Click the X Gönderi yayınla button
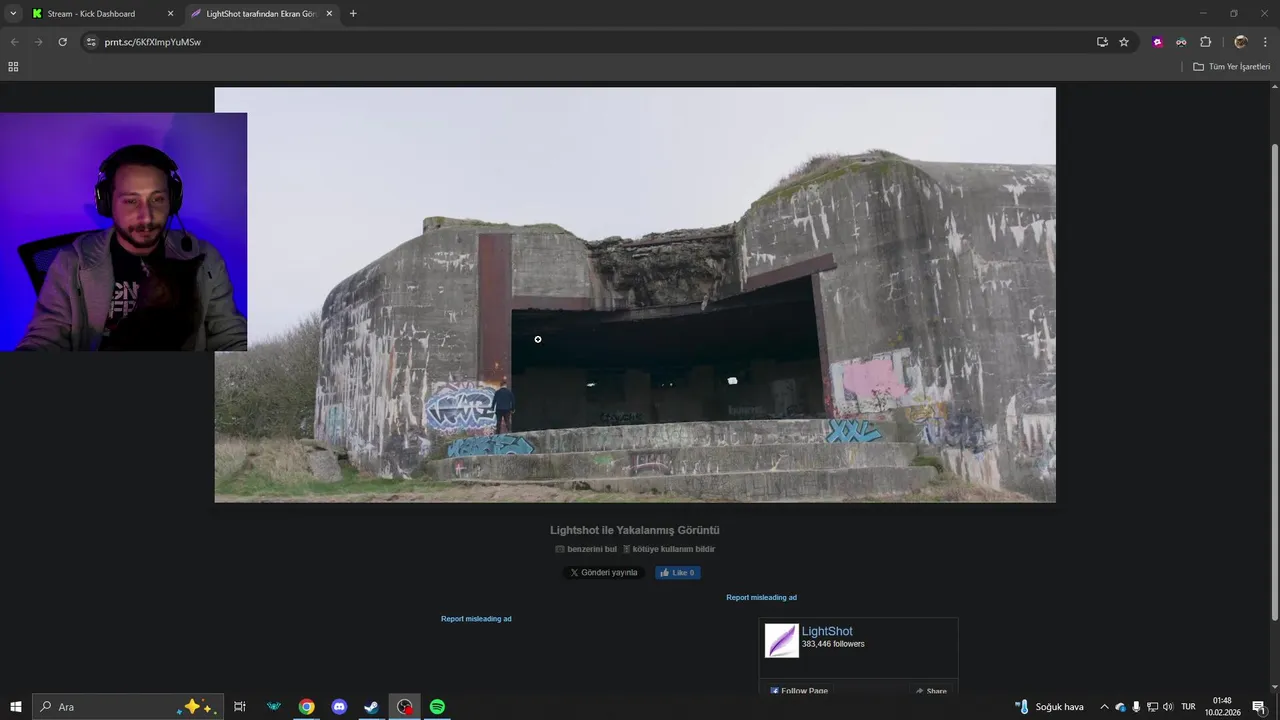Image resolution: width=1280 pixels, height=720 pixels. (x=604, y=573)
